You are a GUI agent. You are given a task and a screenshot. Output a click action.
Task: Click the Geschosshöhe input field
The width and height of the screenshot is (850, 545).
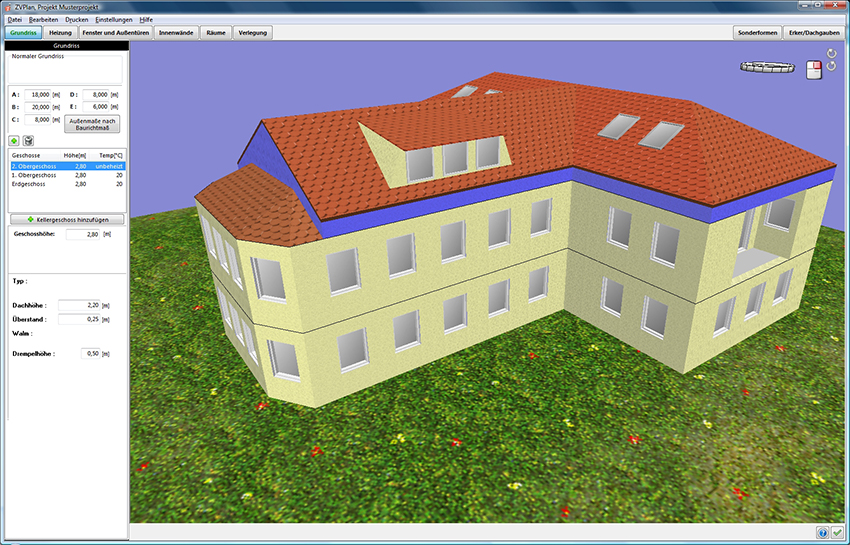83,234
